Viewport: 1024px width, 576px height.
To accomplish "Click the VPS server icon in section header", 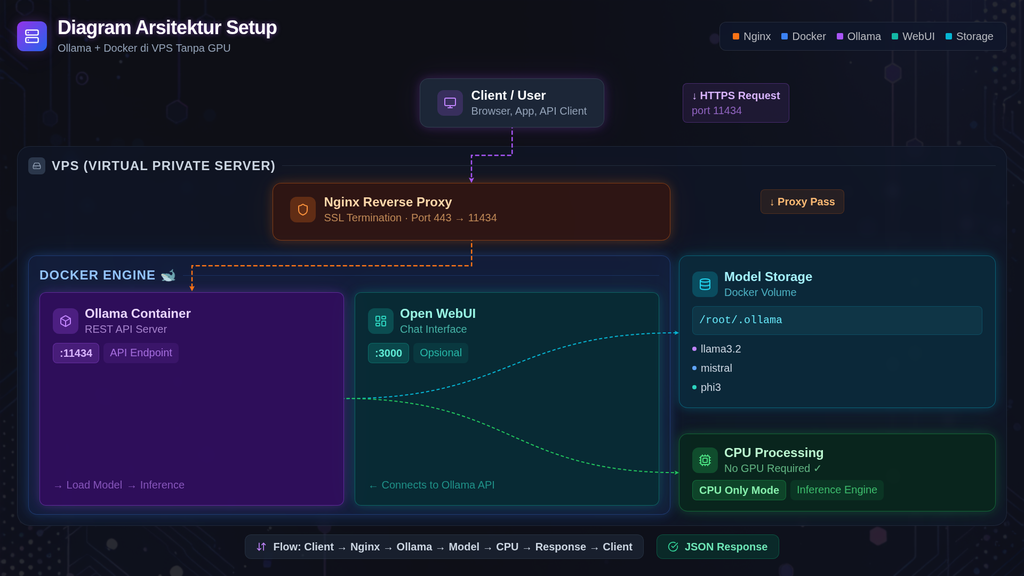I will [x=37, y=166].
